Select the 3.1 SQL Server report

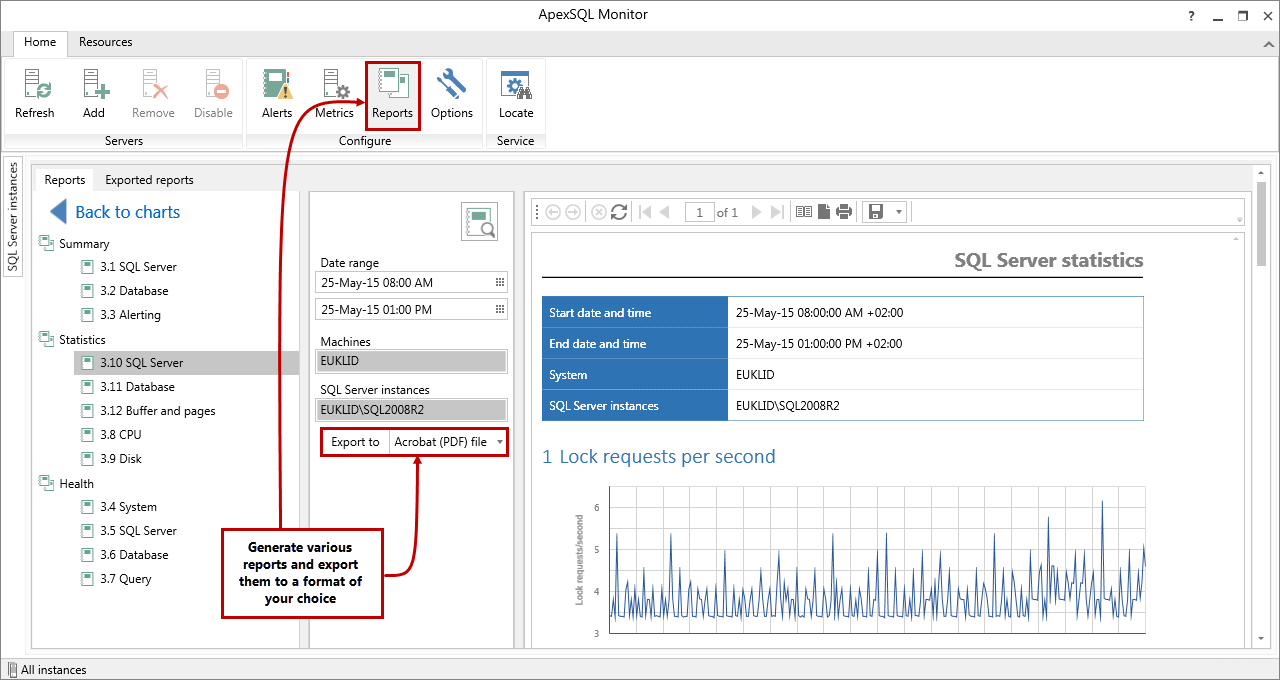138,267
